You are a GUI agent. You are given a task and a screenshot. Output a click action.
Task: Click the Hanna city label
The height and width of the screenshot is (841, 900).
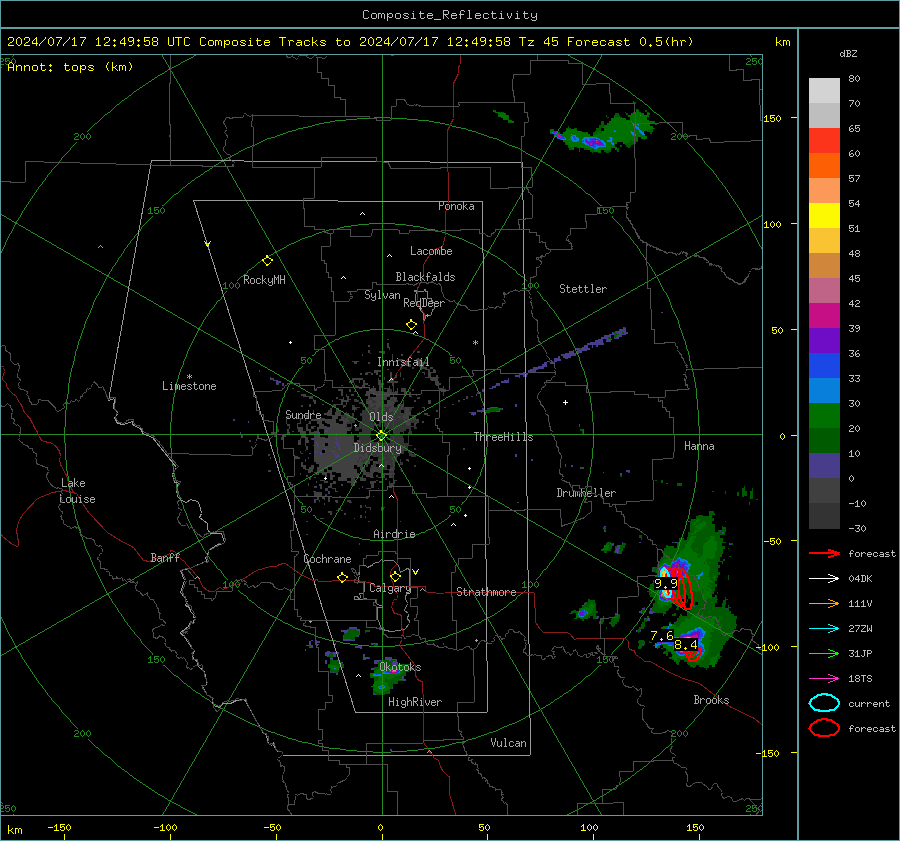point(699,446)
